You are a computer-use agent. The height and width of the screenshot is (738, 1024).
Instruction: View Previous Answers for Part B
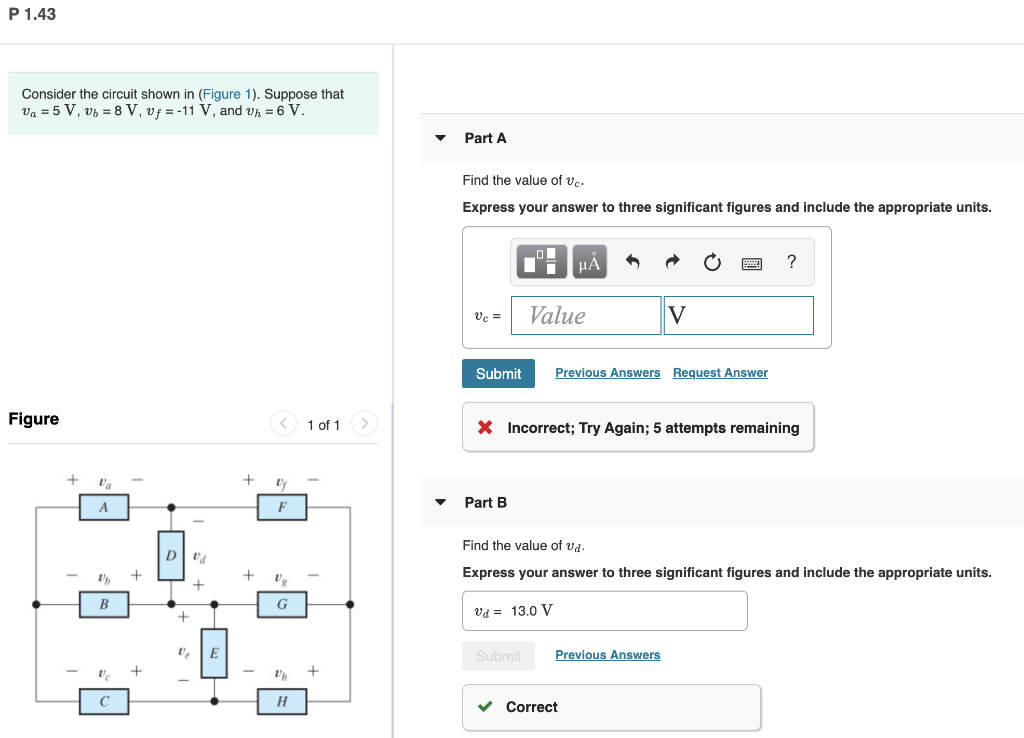click(x=607, y=654)
